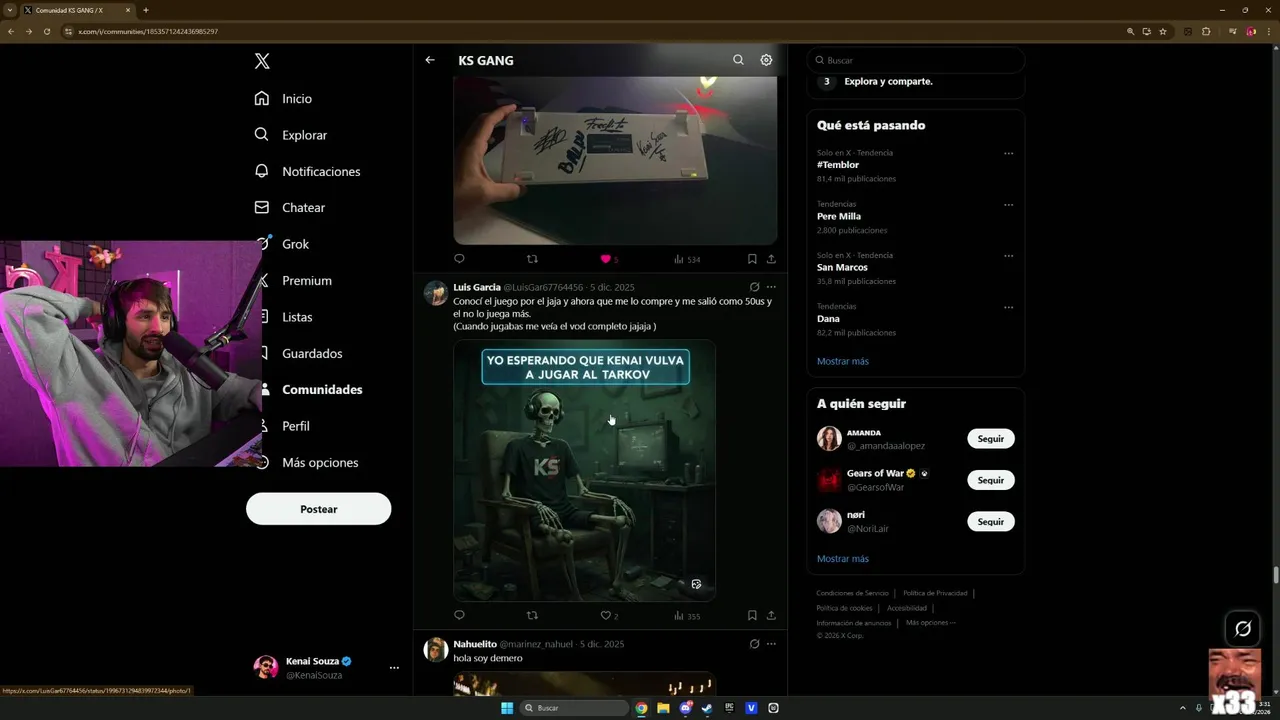Open more options for #Temblor trend
The width and height of the screenshot is (1280, 720).
(1008, 154)
